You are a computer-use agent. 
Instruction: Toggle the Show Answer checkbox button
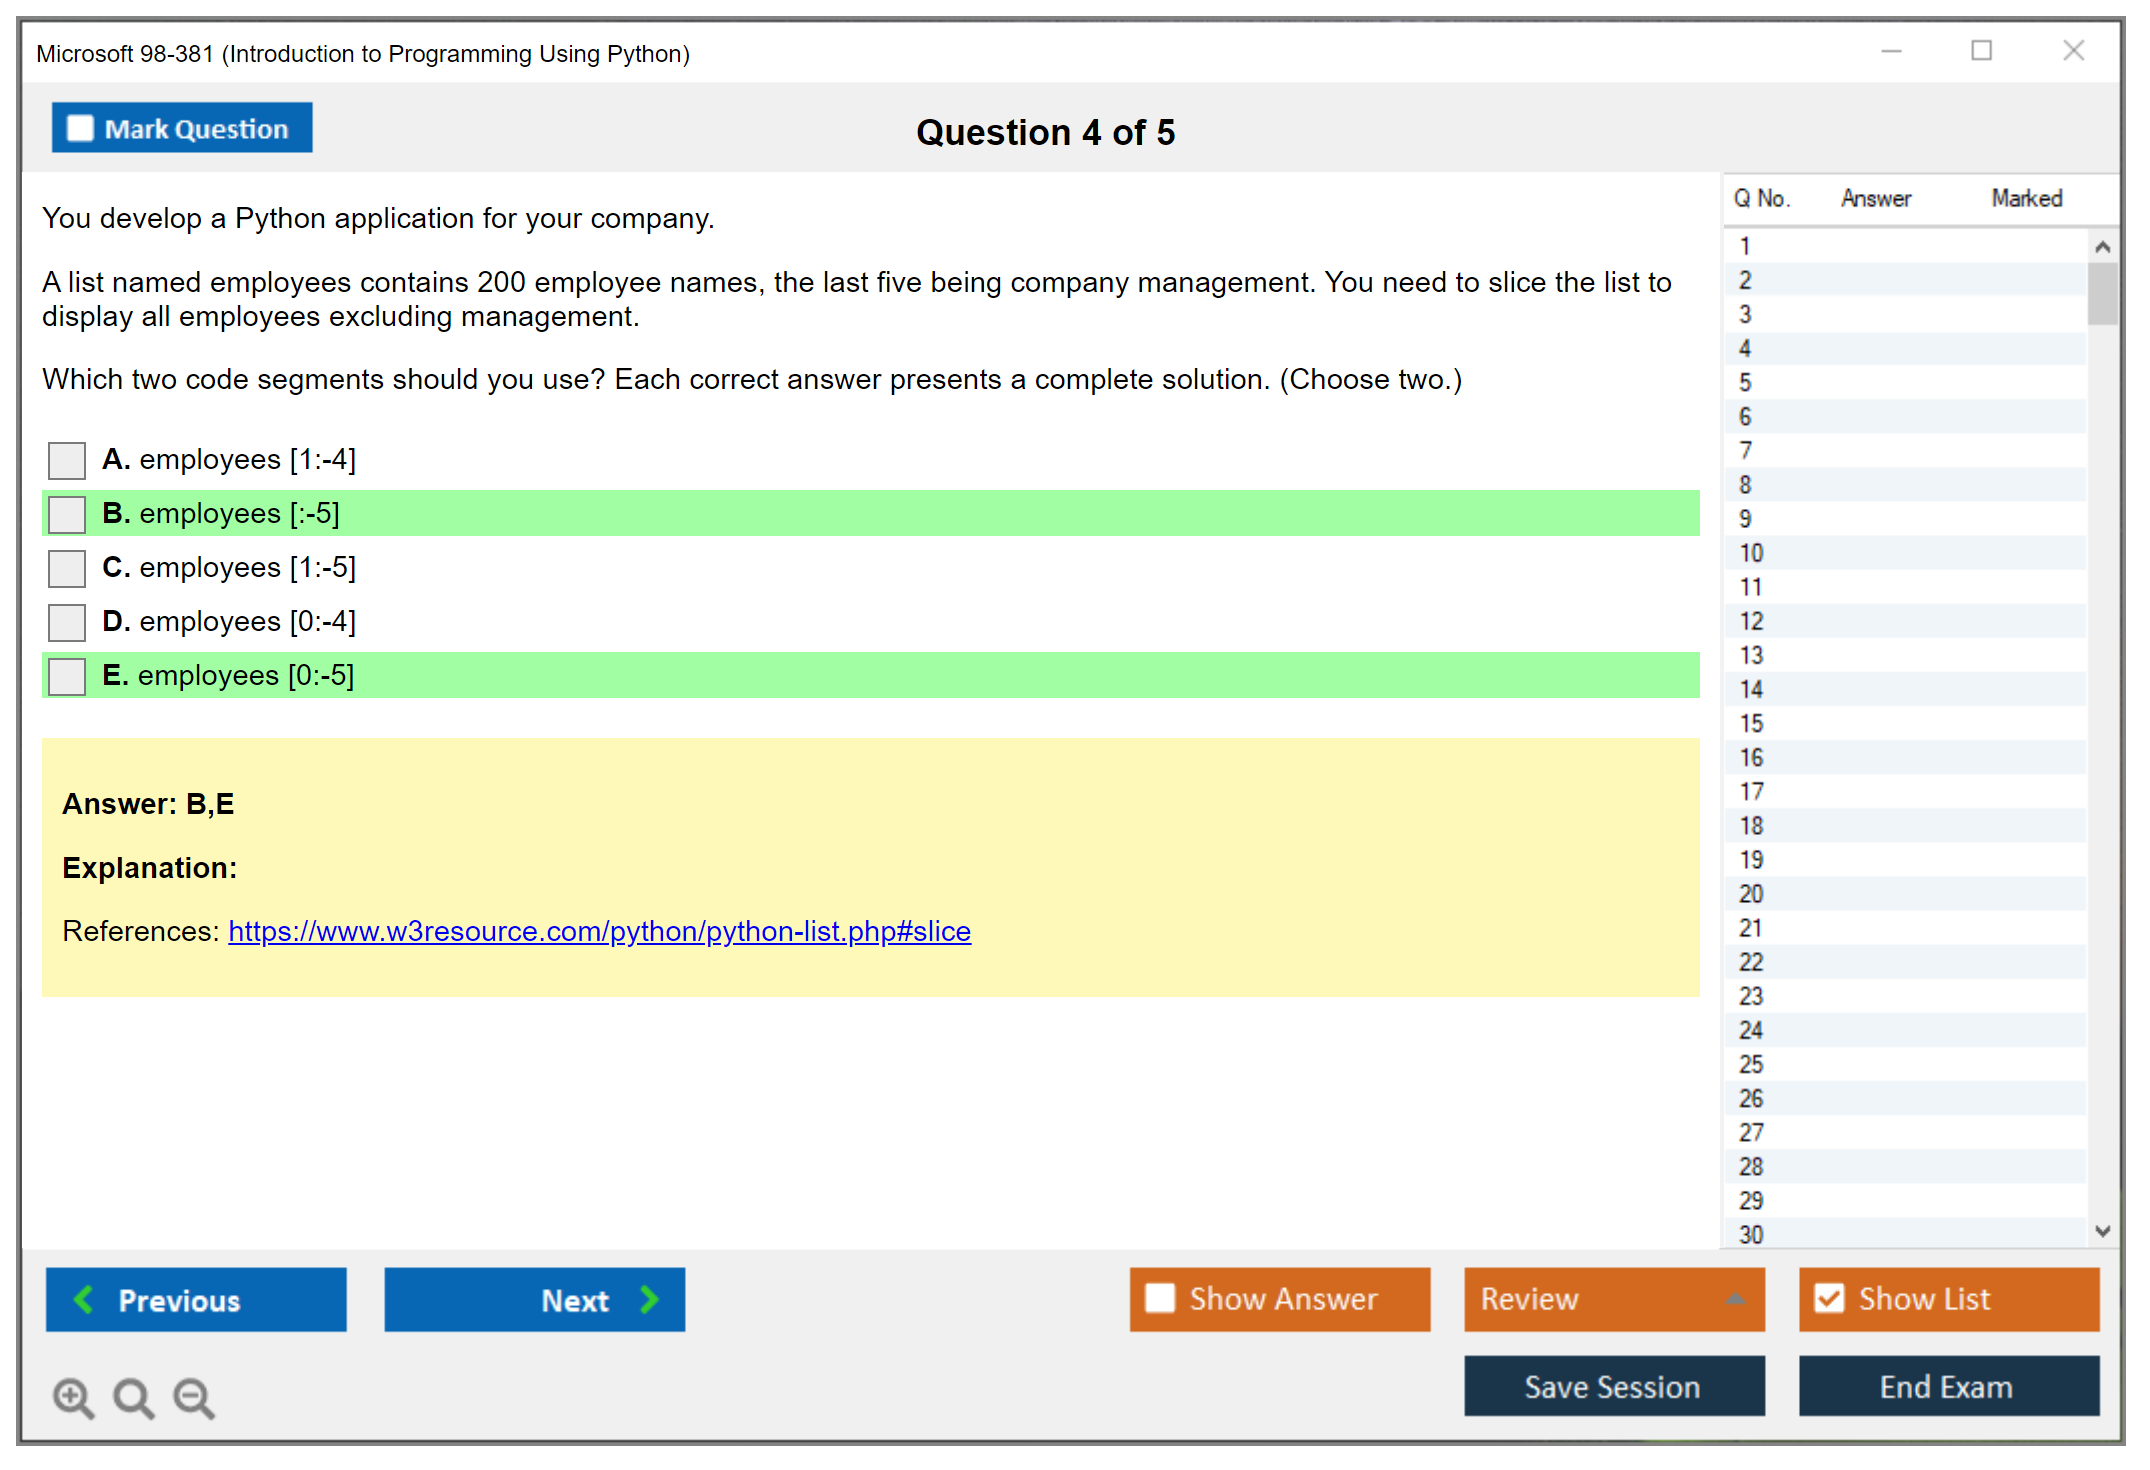[x=1160, y=1298]
